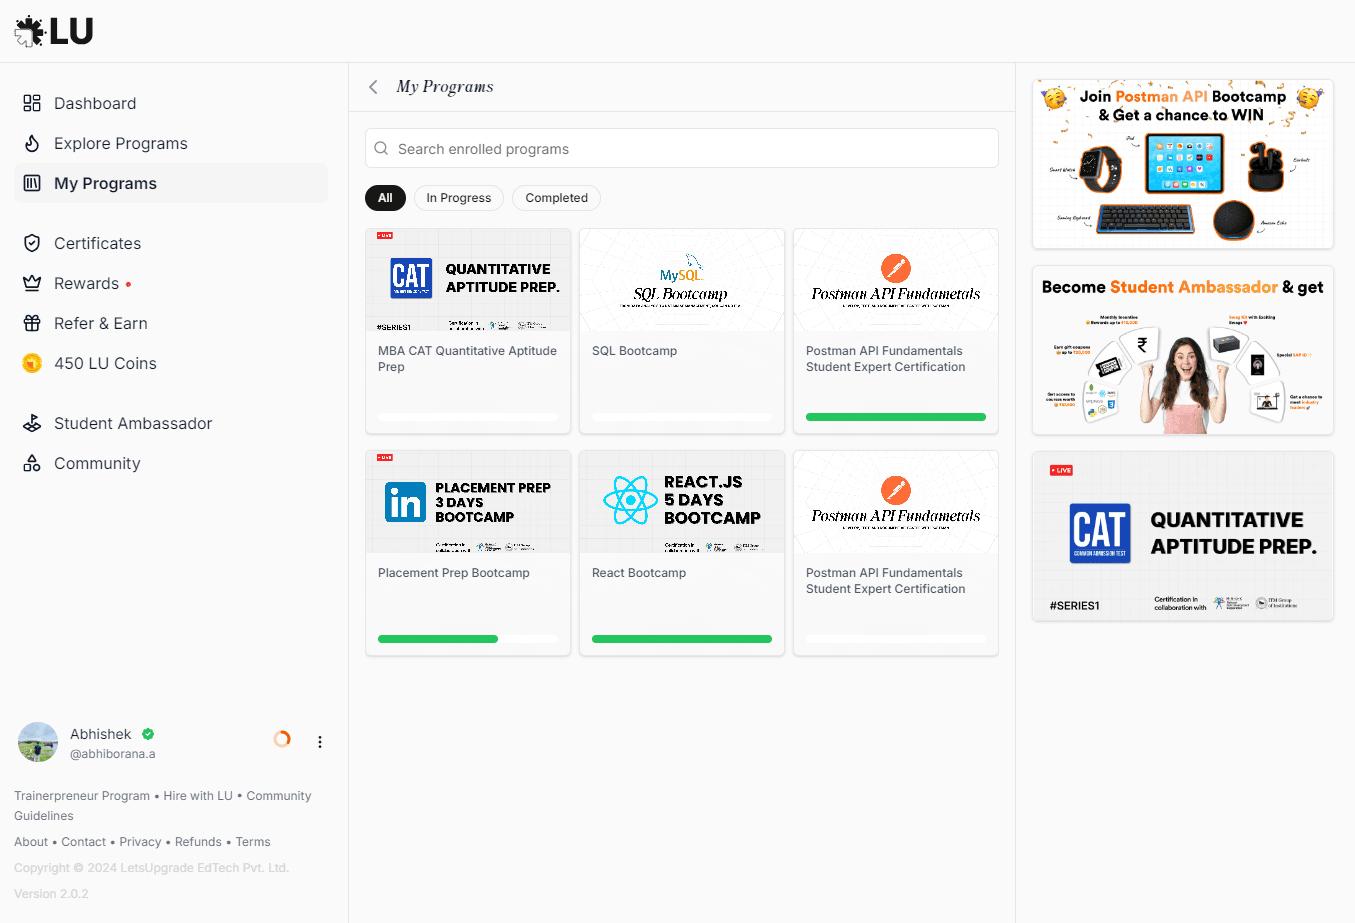
Task: Open the three-dot menu beside Abhishek
Action: (320, 742)
